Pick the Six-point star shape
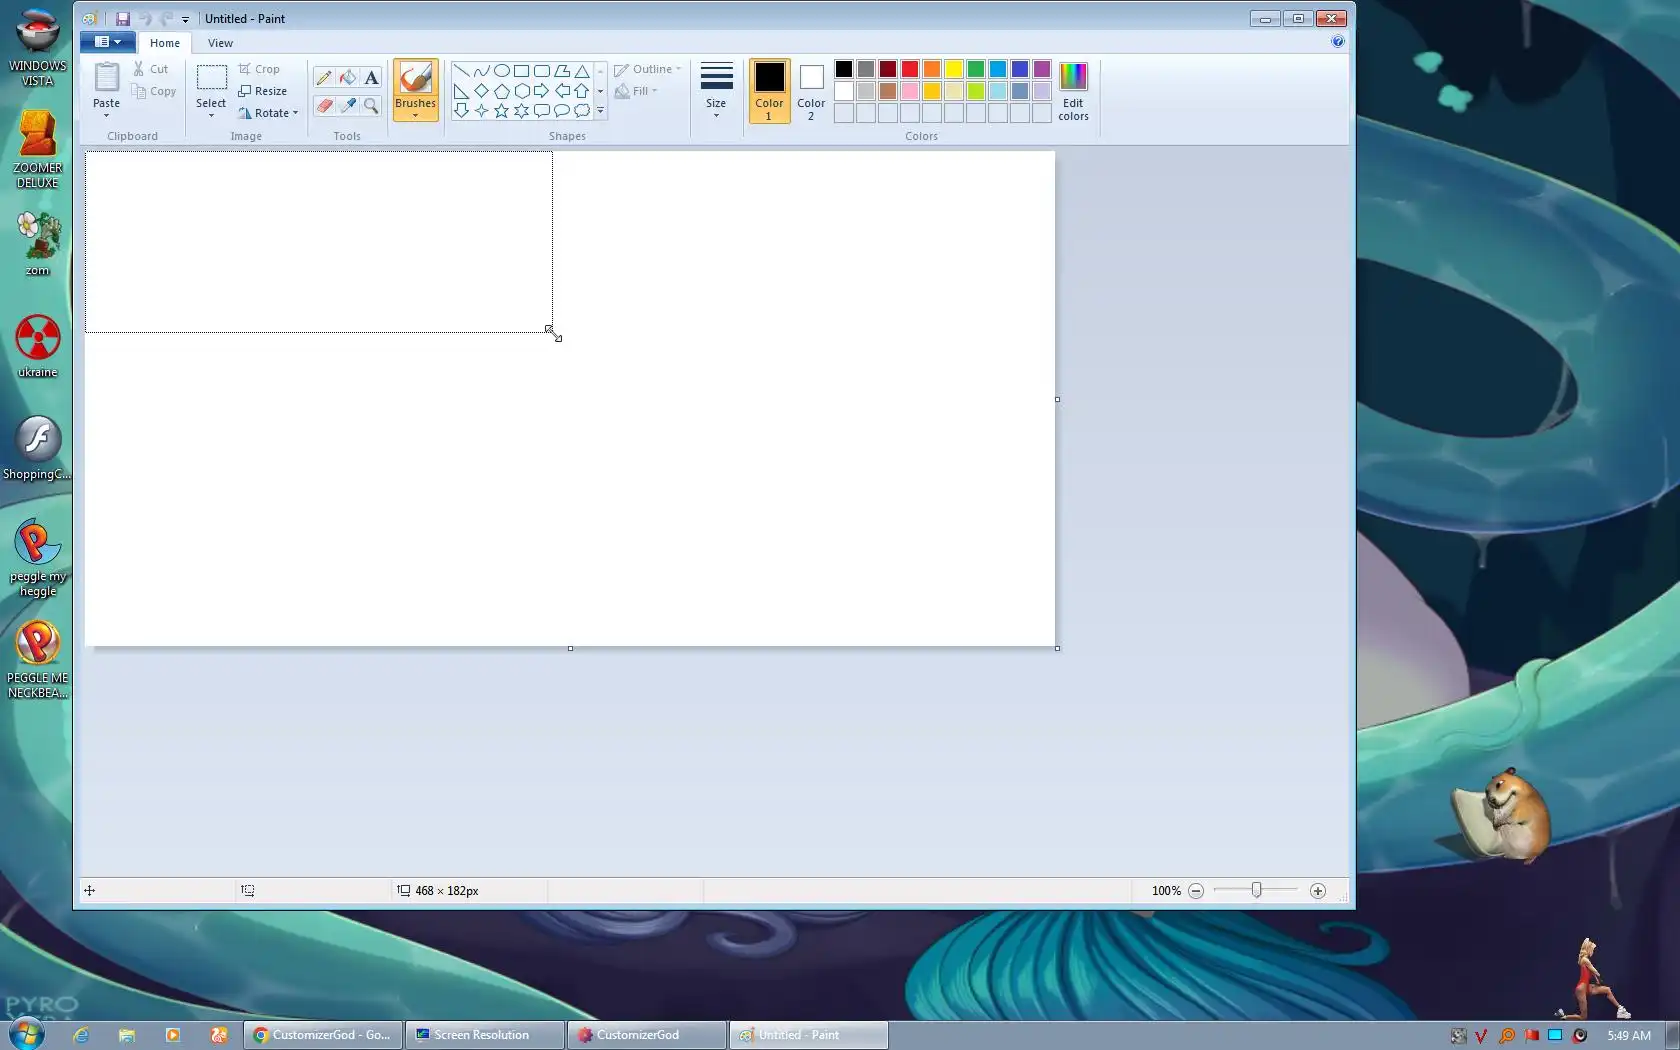 (x=521, y=111)
